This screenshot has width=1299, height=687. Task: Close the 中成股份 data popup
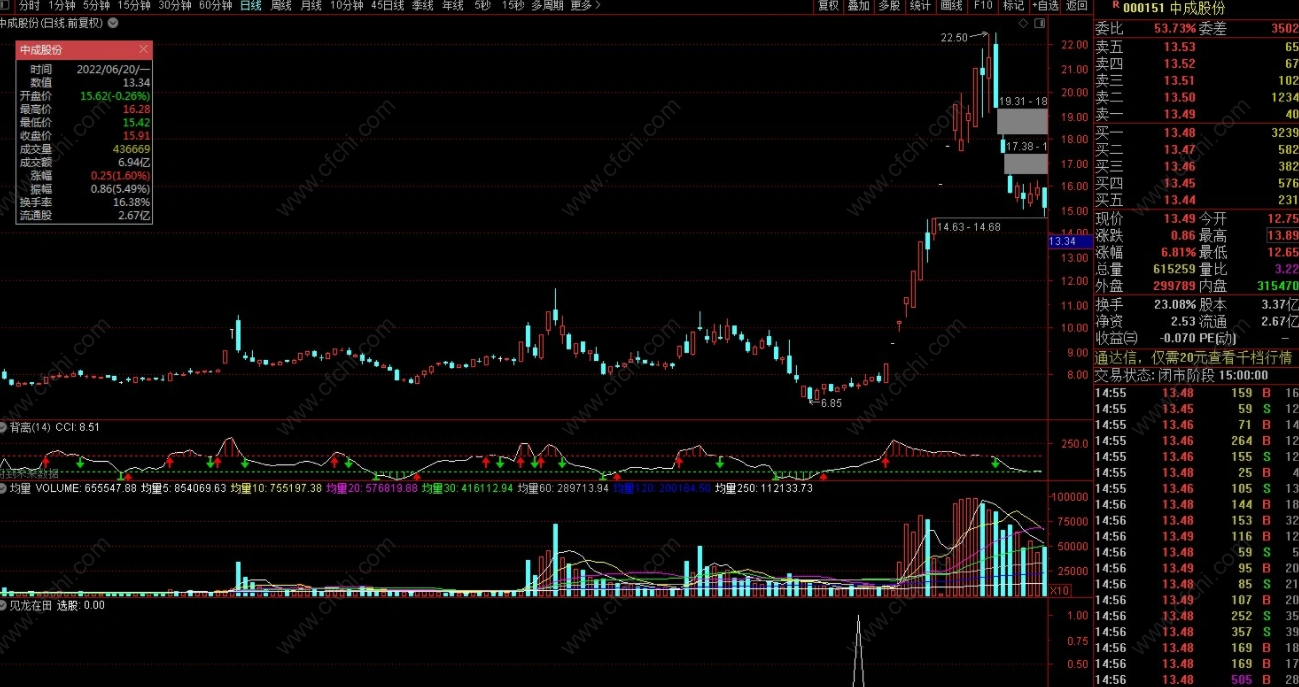[144, 48]
